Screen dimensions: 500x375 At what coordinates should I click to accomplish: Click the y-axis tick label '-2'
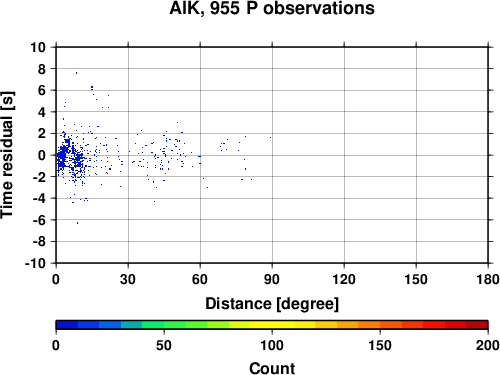tap(39, 177)
